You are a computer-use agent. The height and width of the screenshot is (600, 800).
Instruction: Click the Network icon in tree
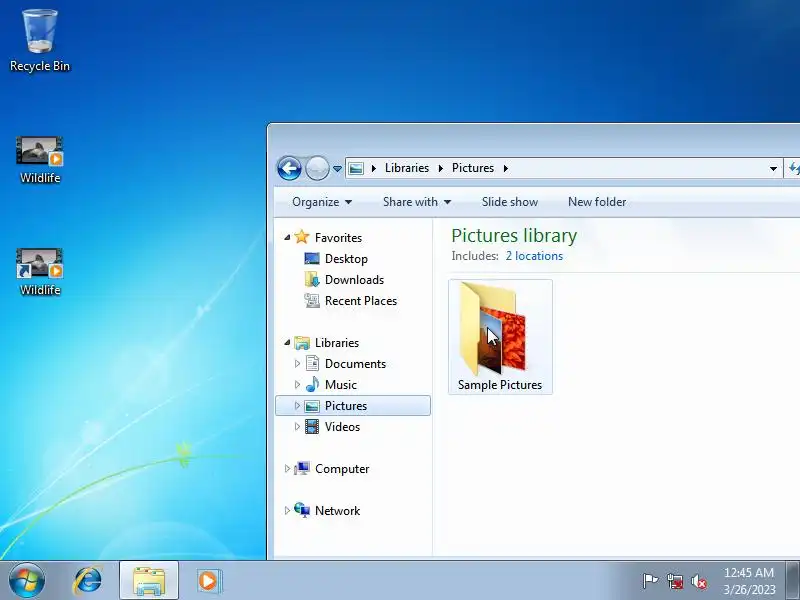pos(302,510)
